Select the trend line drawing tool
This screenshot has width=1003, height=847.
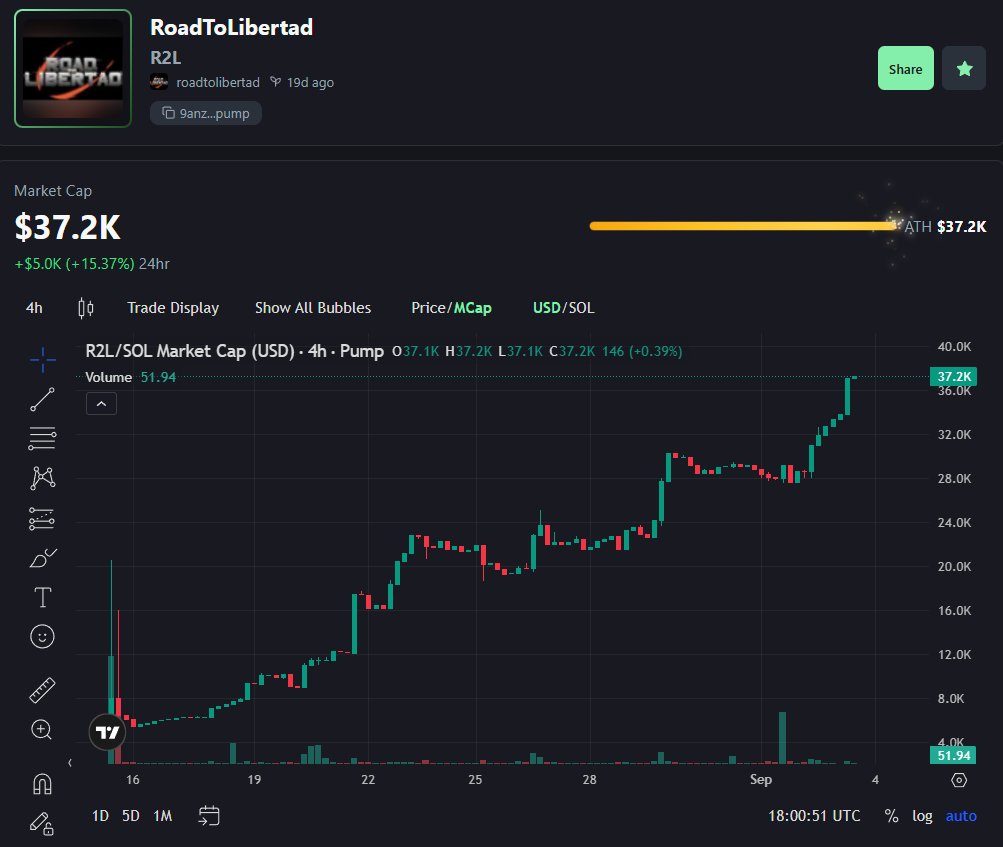pyautogui.click(x=42, y=399)
